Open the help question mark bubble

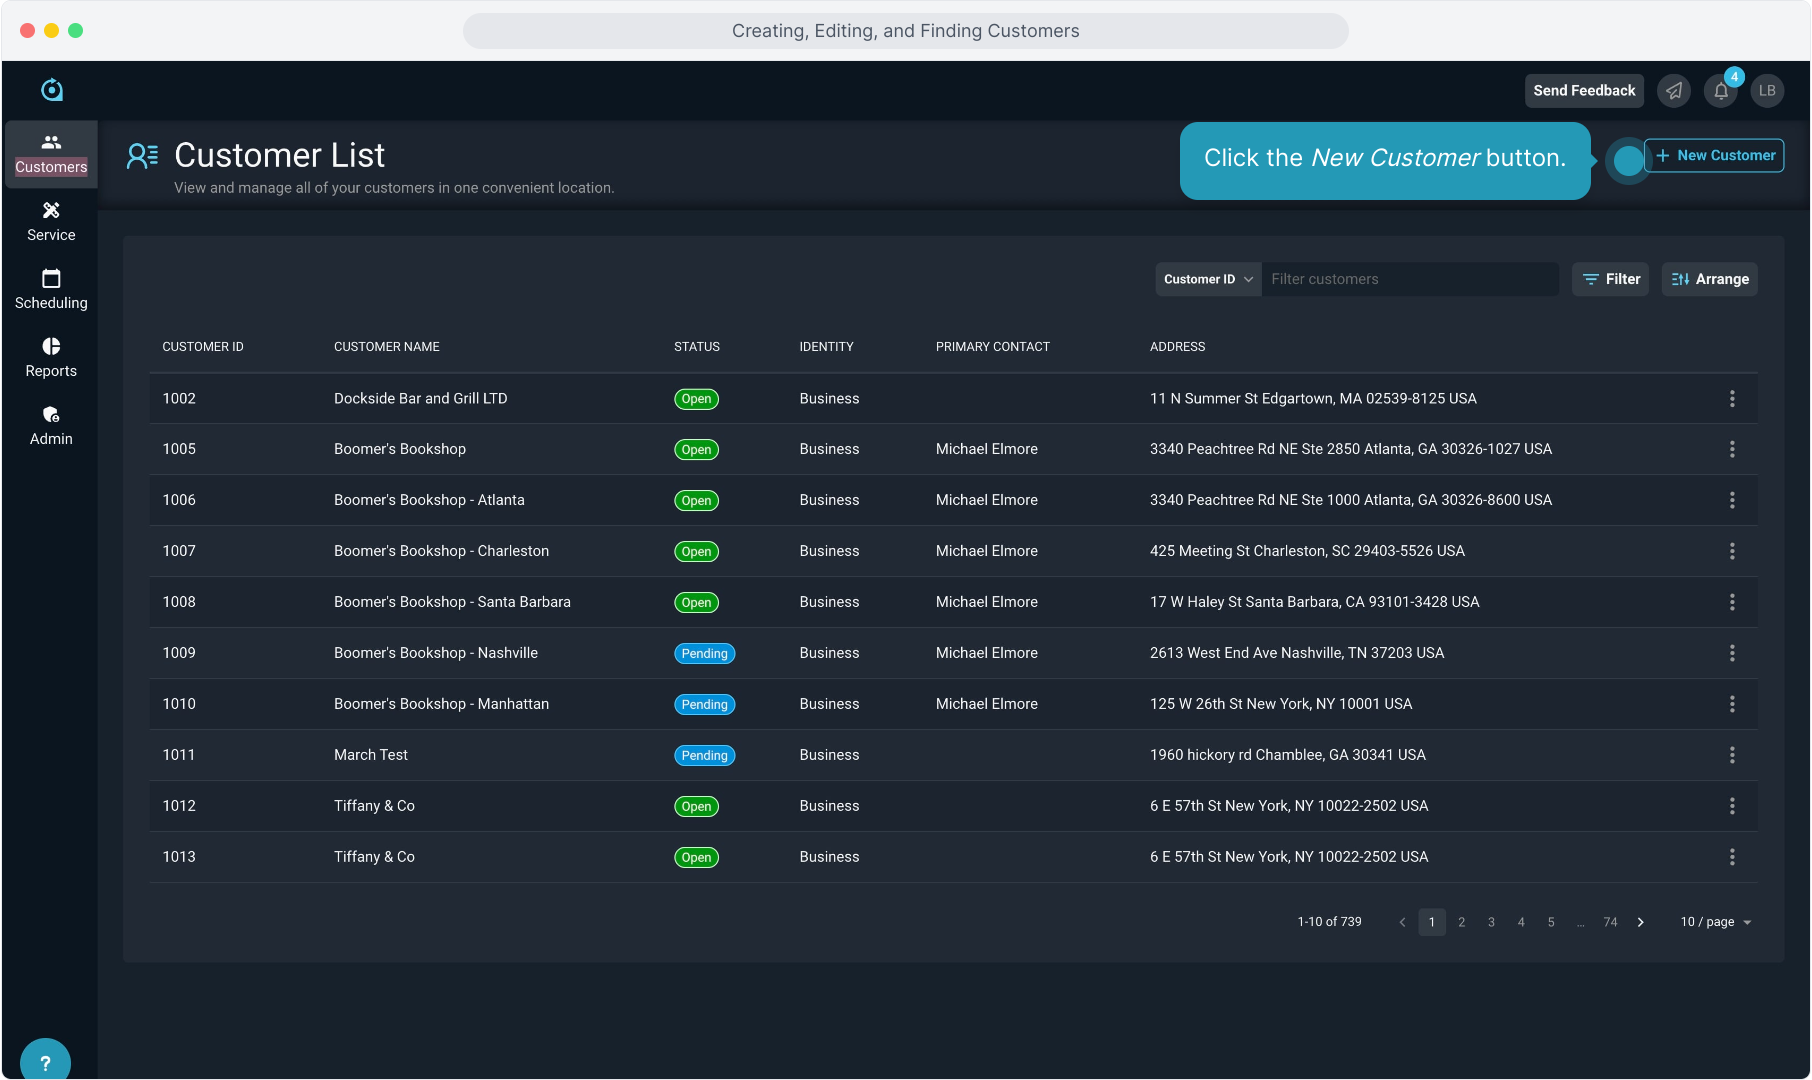[45, 1062]
